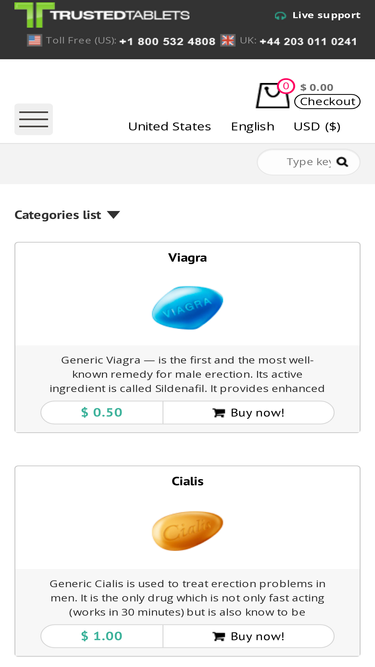Open the English language selector
375x667 pixels.
[x=253, y=127]
